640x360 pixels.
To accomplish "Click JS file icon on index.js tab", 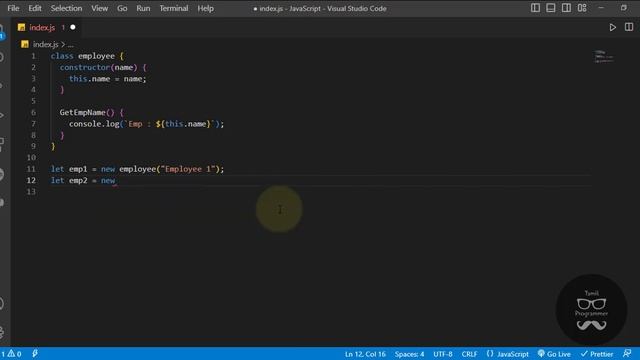I will point(22,27).
